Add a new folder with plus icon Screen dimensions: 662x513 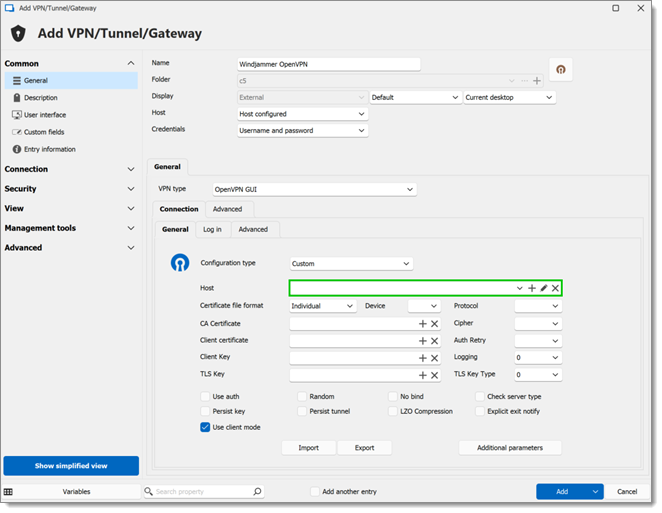[537, 81]
